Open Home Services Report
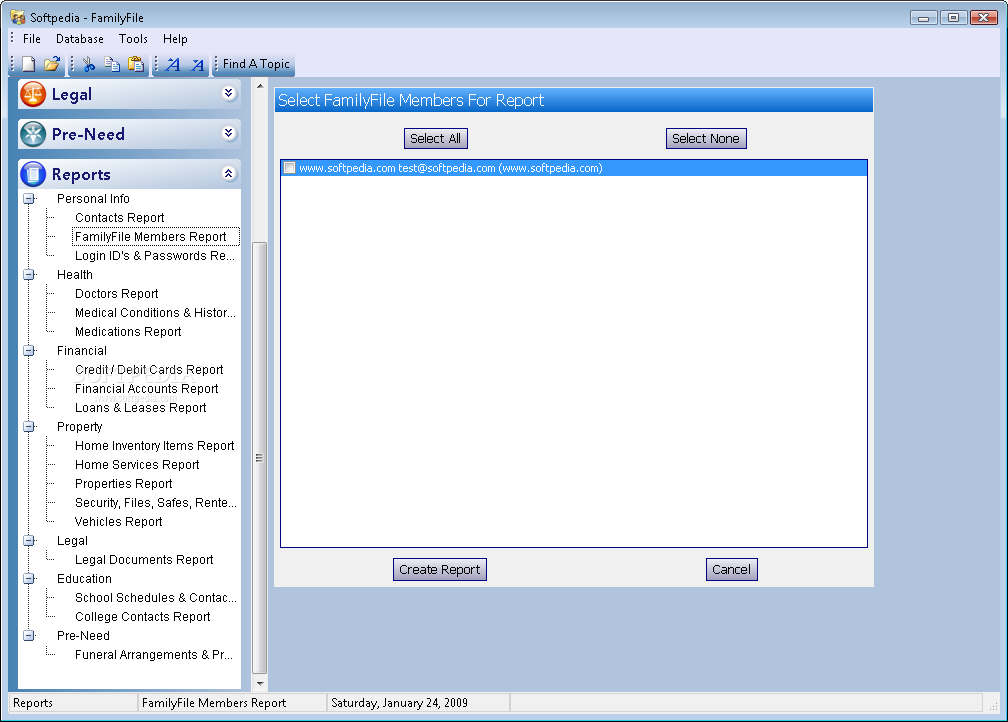1008x722 pixels. click(137, 464)
